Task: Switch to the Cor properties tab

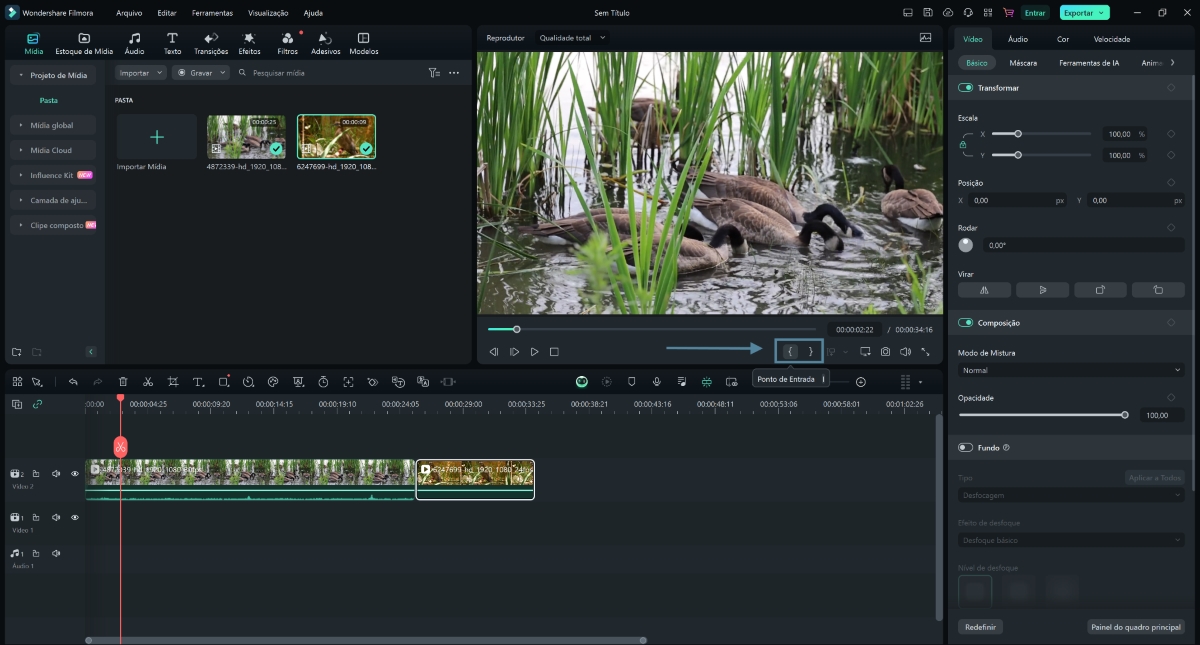Action: pyautogui.click(x=1063, y=39)
